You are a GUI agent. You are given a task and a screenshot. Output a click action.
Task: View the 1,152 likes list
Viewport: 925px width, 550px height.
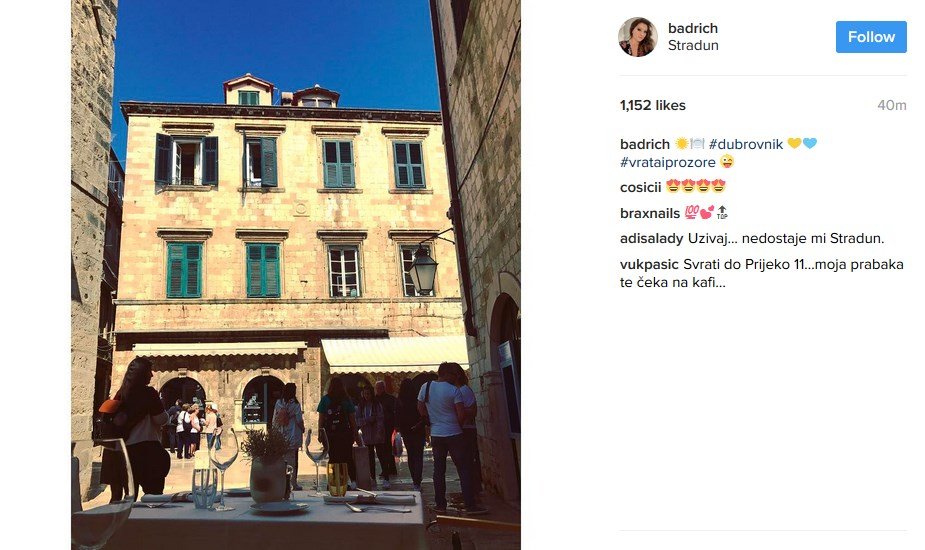(652, 105)
